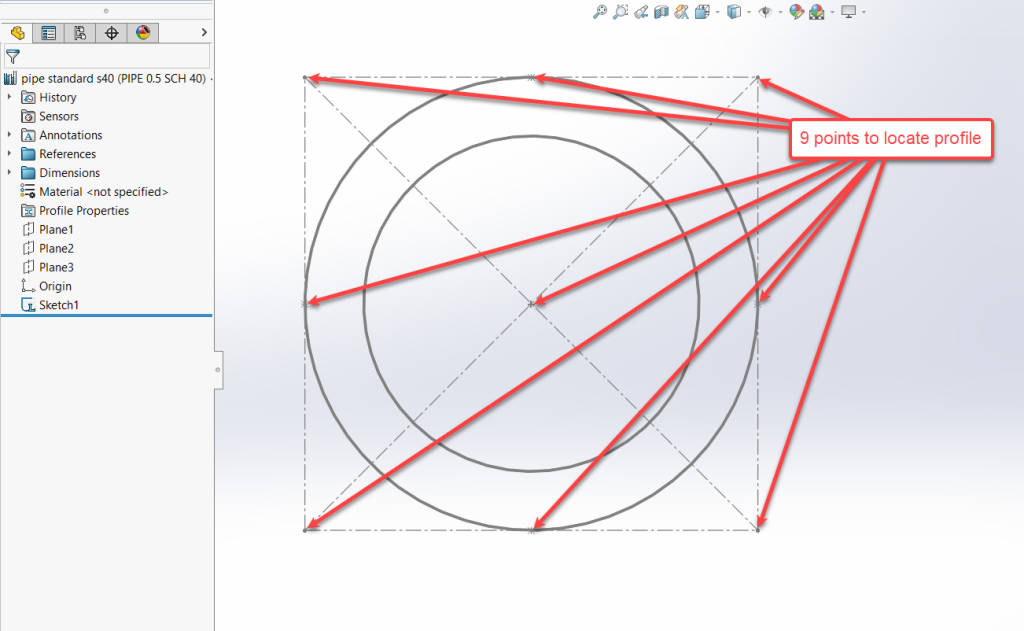1024x631 pixels.
Task: Switch to the ConfigurationManager tab
Action: pyautogui.click(x=80, y=32)
